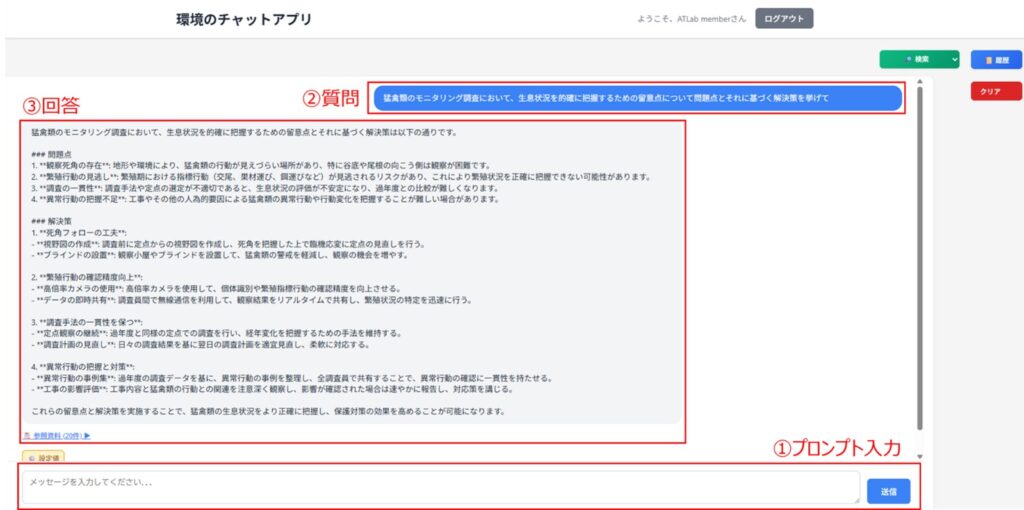Click the 環境のチャットアプリ title
1024x510 pixels.
[244, 19]
